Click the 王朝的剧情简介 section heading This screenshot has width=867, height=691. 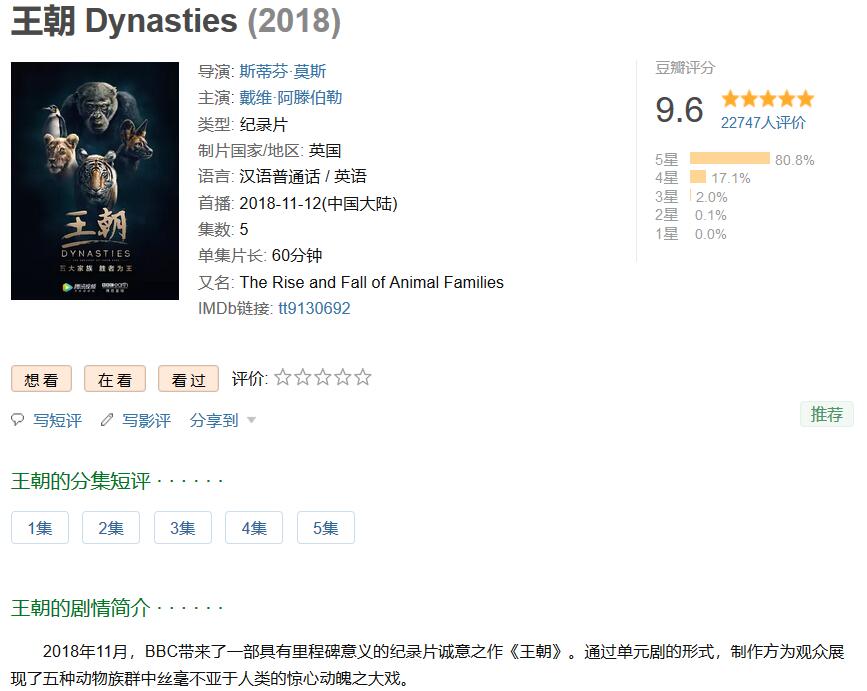81,608
